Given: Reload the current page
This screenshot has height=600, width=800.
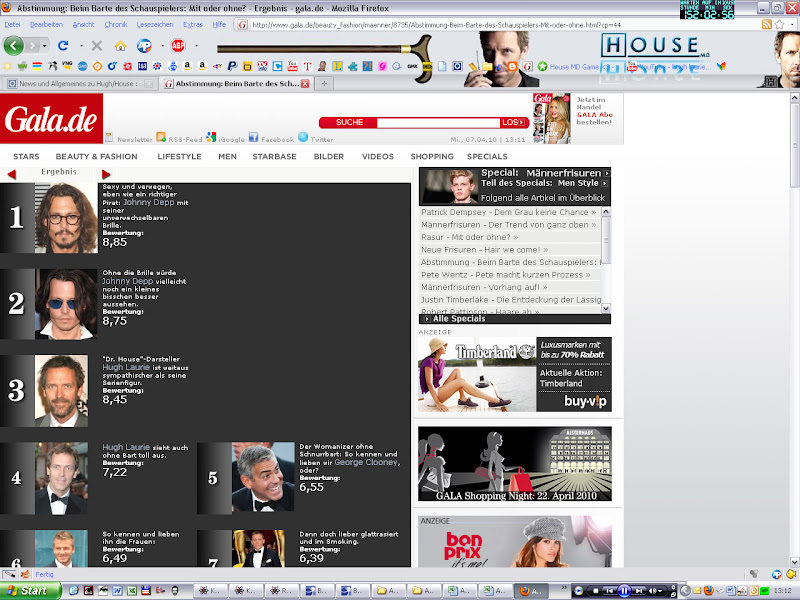Looking at the screenshot, I should tap(63, 45).
